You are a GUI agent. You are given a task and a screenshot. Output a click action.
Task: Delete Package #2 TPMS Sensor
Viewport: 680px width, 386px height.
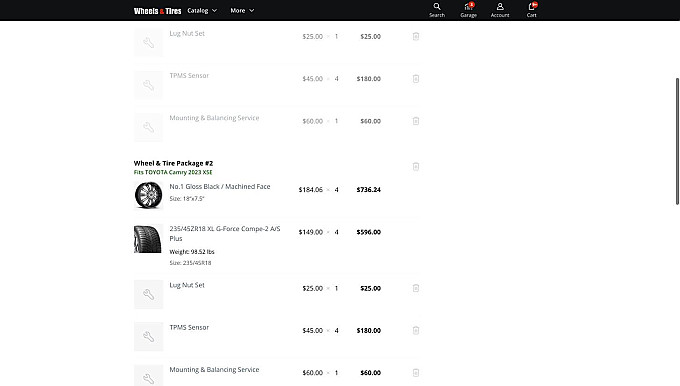(x=415, y=330)
